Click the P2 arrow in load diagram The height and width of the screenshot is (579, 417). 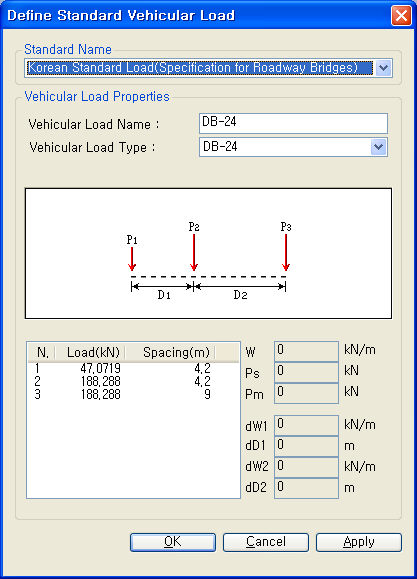[194, 253]
